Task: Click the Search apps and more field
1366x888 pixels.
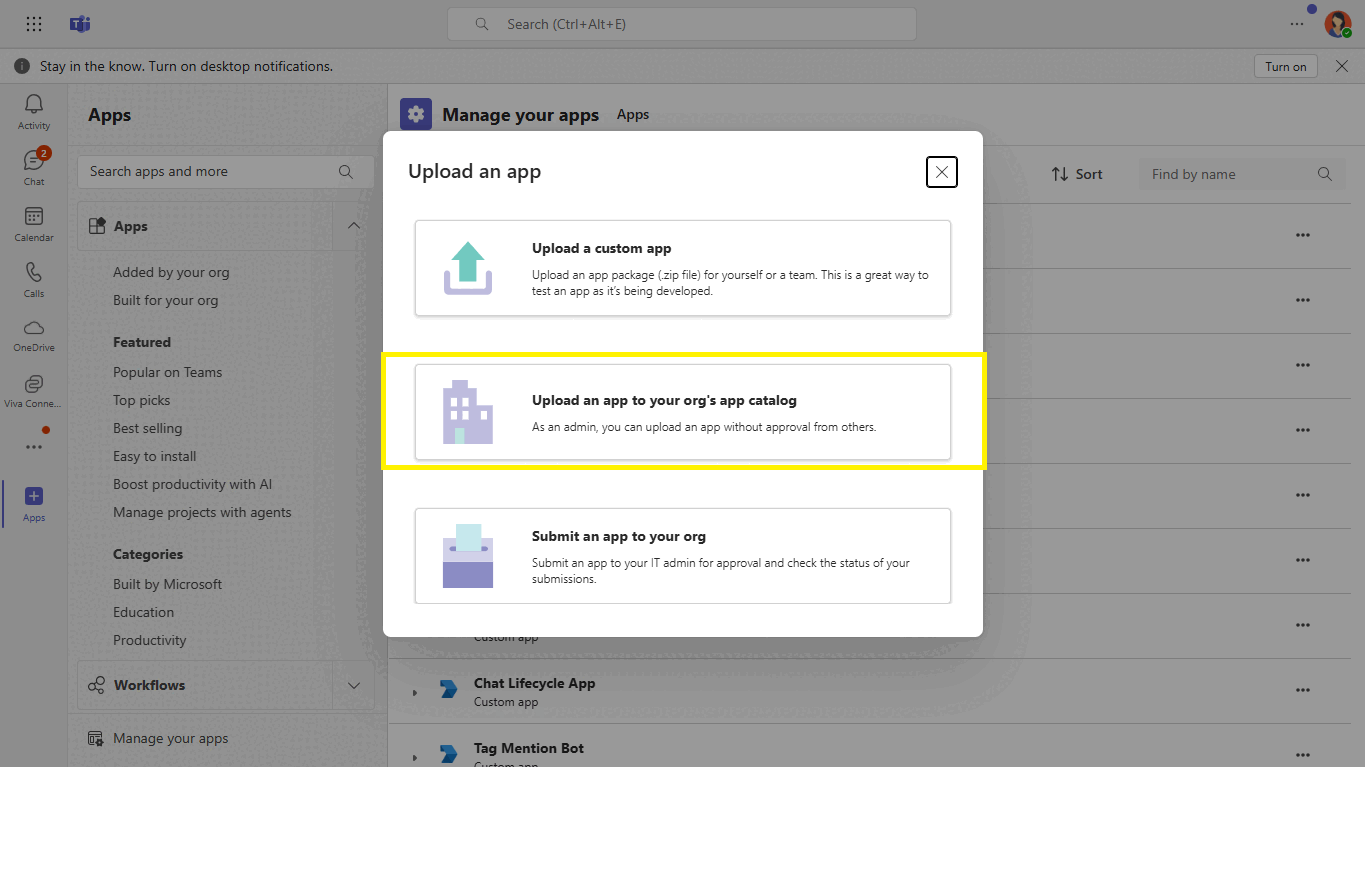Action: pyautogui.click(x=226, y=172)
